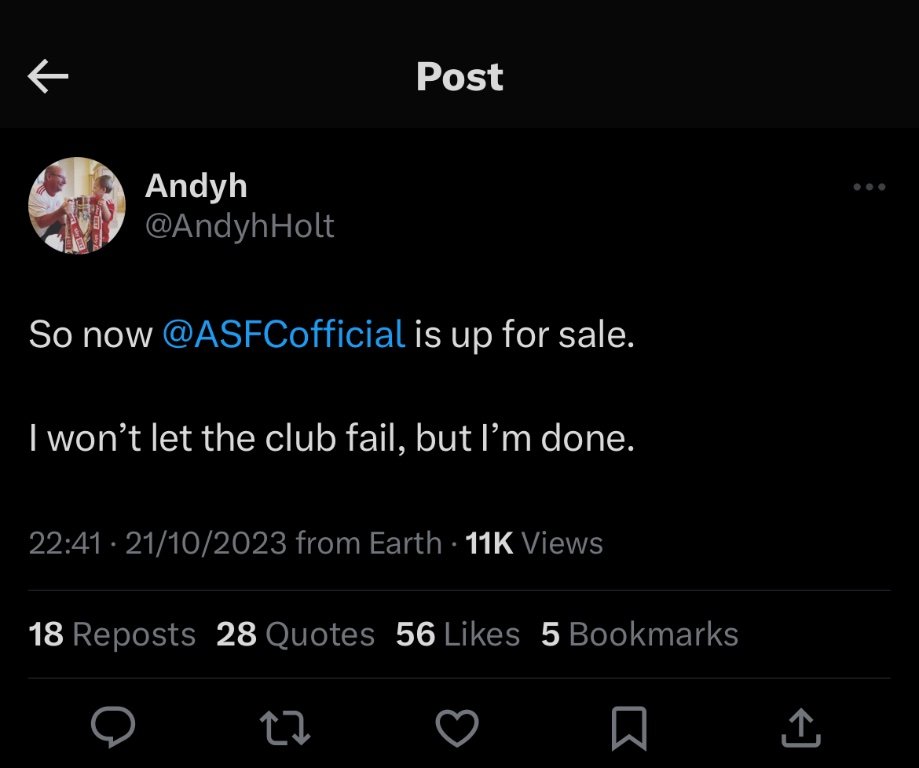Click the 22:41 · 21/10/2023 timestamp
Viewport: 919px width, 768px height.
tap(158, 543)
